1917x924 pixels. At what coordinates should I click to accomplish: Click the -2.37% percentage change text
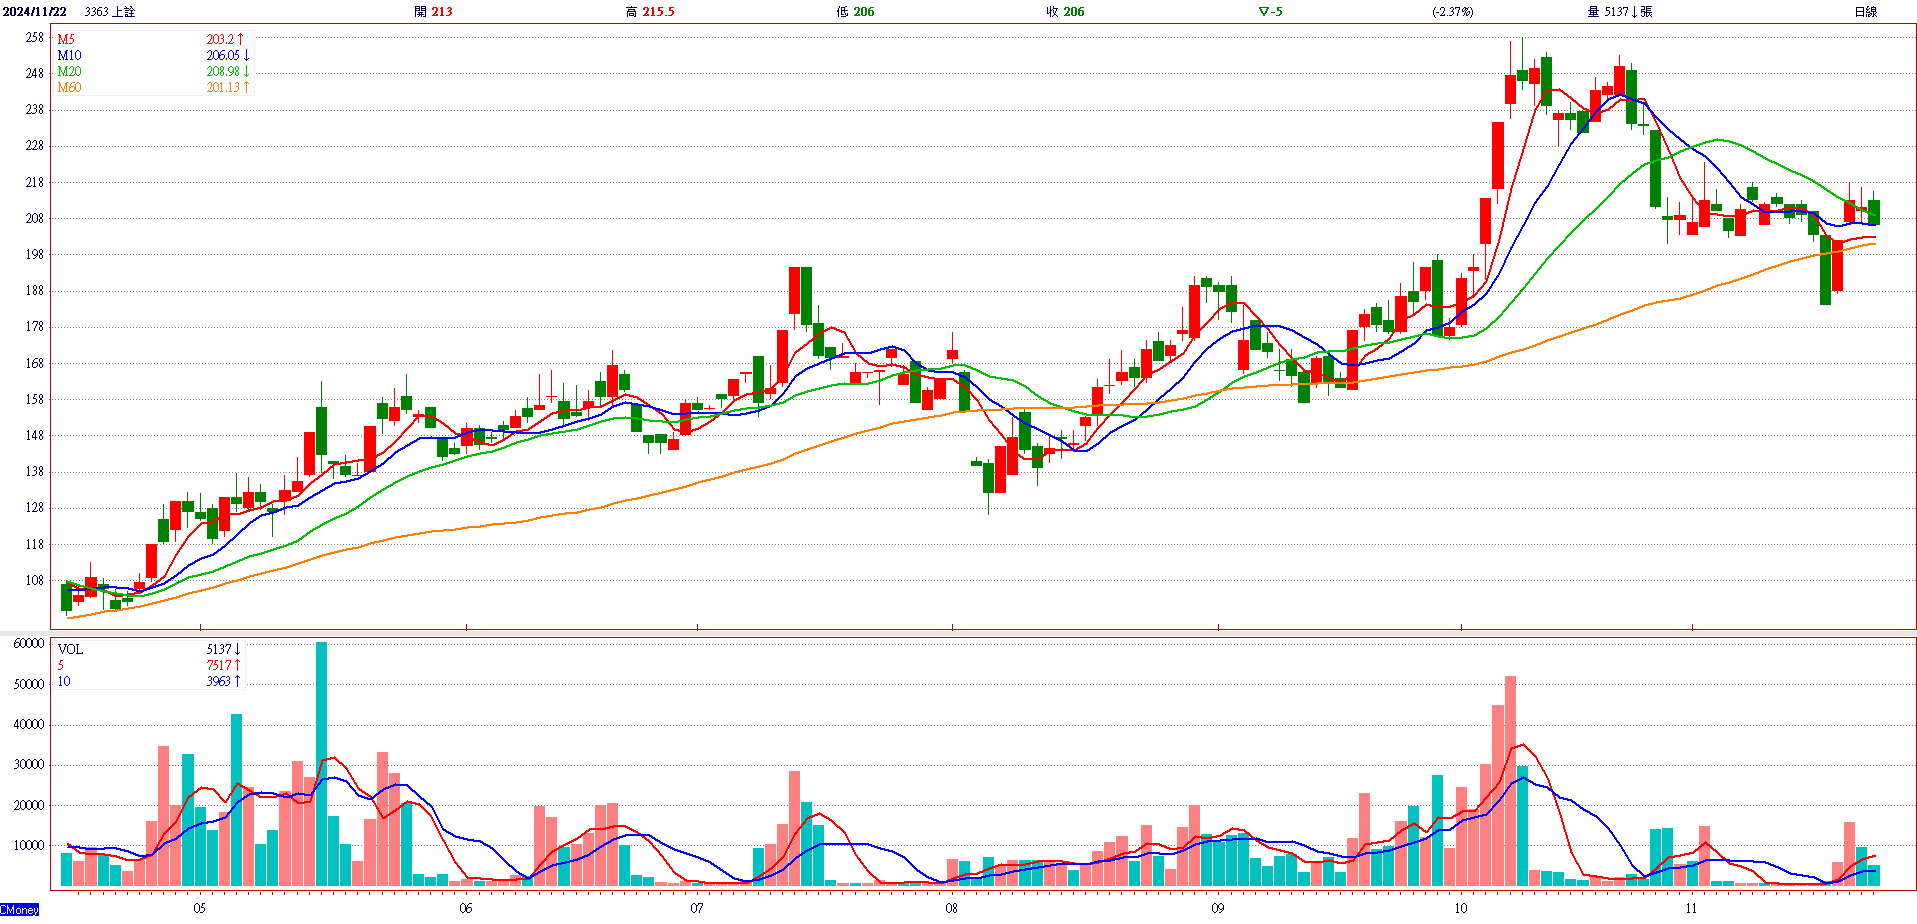[x=1452, y=12]
